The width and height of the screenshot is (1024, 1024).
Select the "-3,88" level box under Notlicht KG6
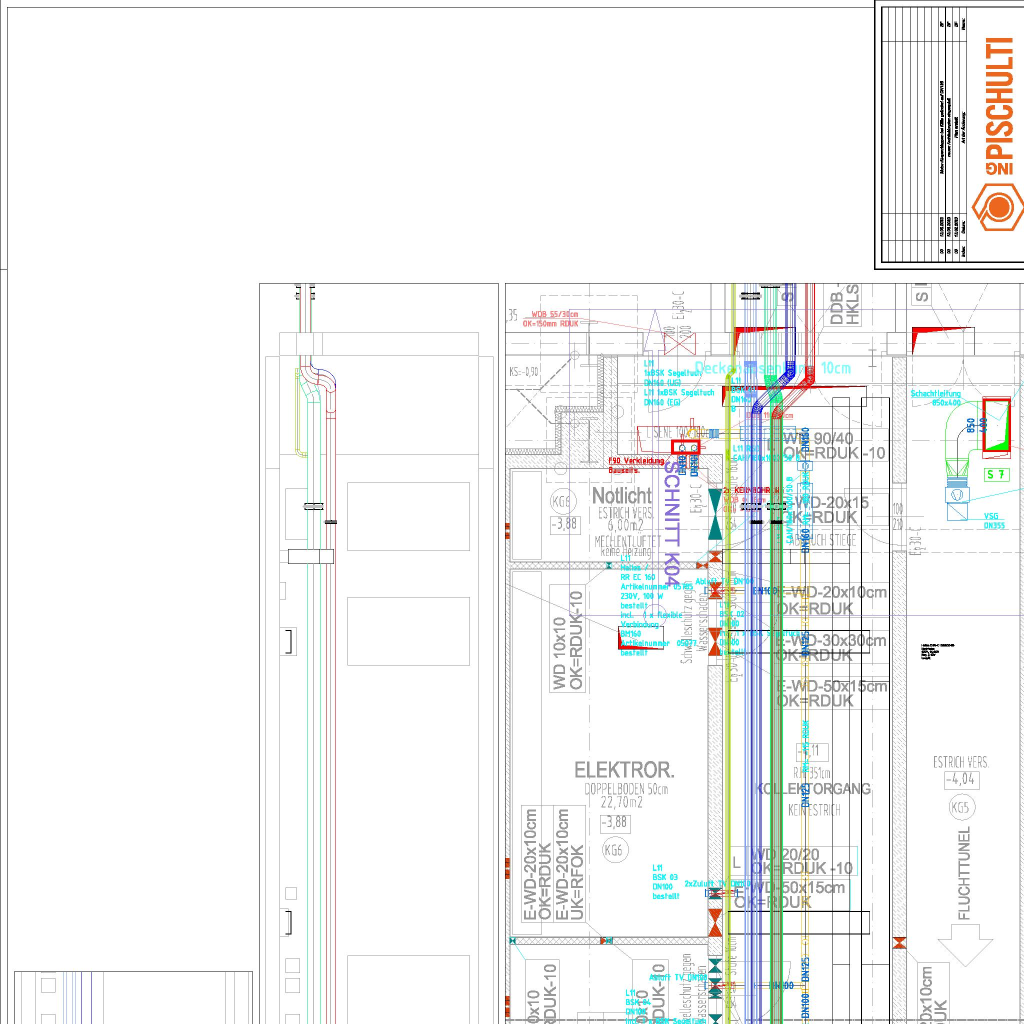564,524
